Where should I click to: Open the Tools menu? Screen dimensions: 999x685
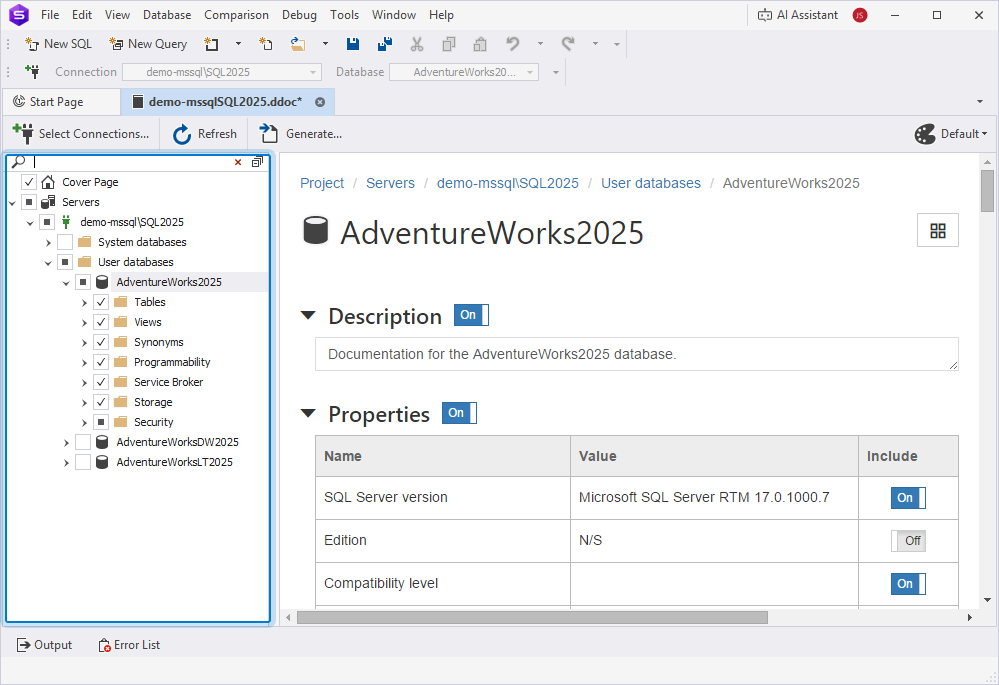pos(344,15)
